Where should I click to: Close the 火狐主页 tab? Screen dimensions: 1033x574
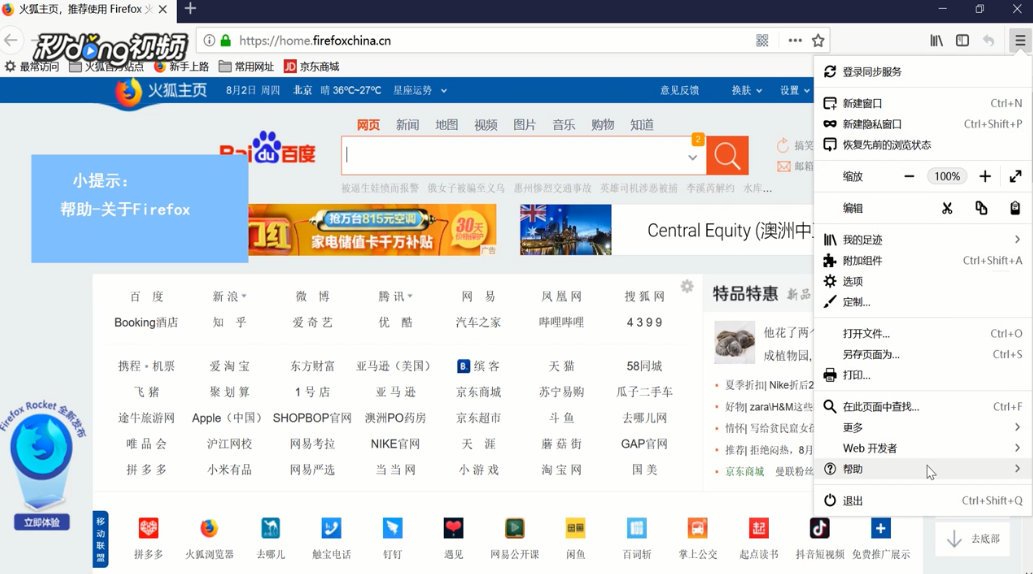(163, 9)
